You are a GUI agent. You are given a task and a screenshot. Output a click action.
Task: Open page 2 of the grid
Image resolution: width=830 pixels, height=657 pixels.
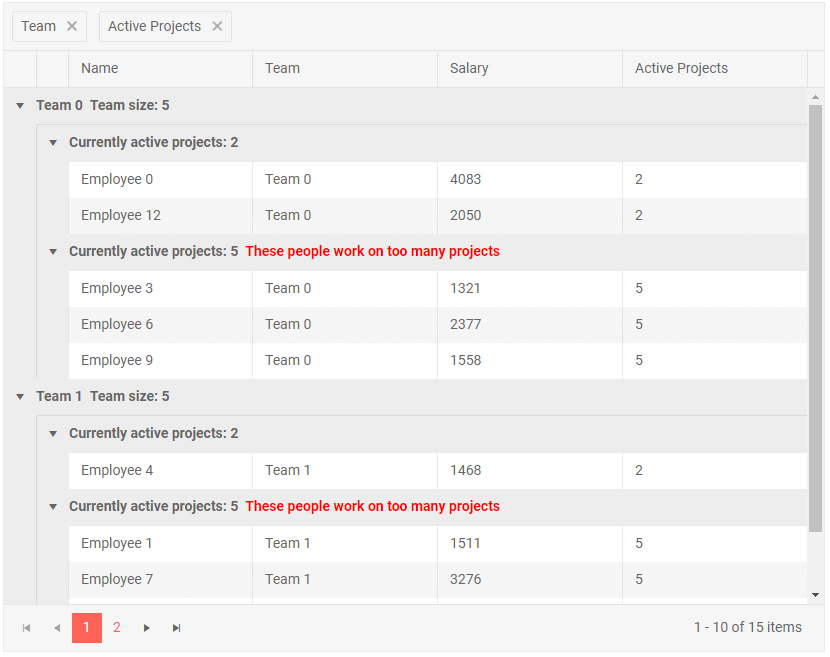click(117, 628)
